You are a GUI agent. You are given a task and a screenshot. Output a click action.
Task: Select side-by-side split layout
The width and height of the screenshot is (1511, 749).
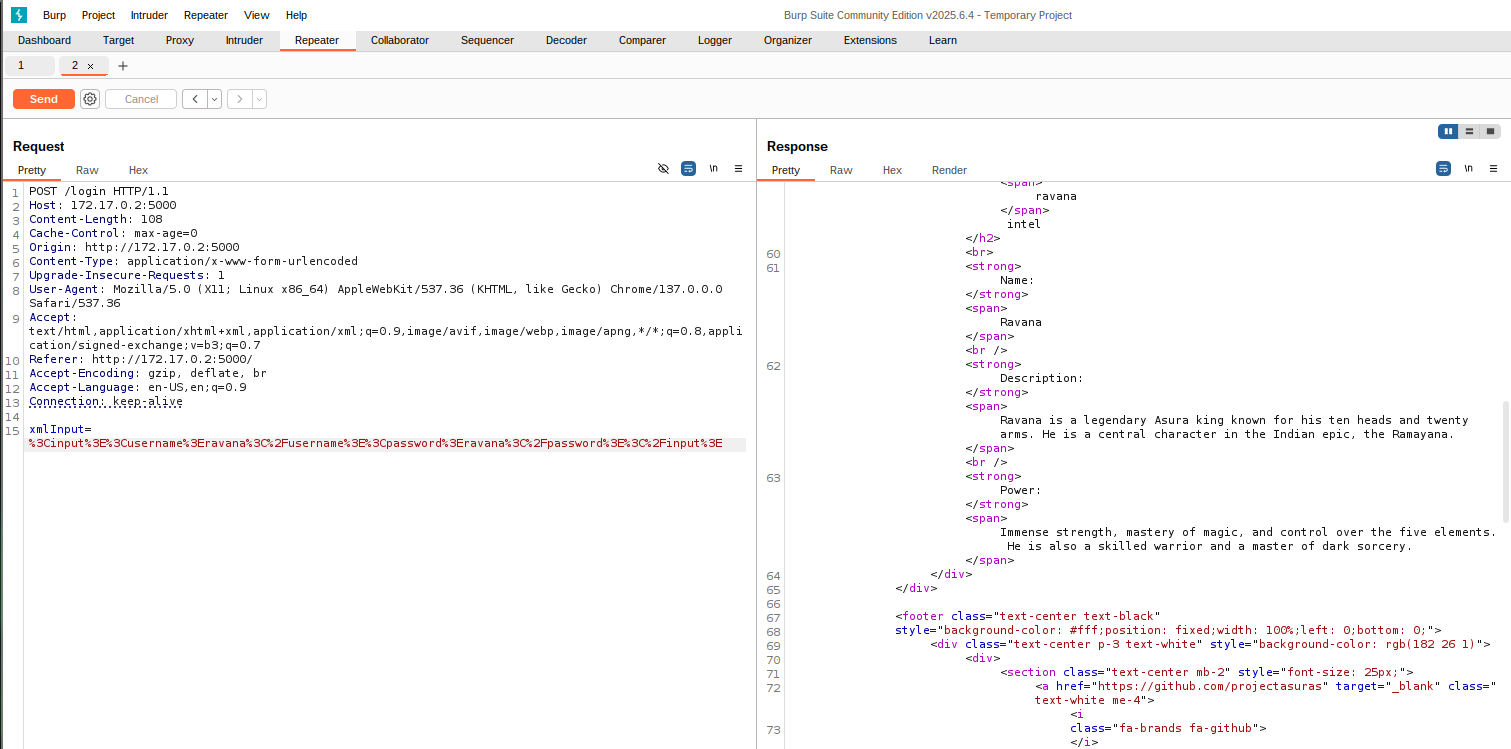click(x=1448, y=131)
